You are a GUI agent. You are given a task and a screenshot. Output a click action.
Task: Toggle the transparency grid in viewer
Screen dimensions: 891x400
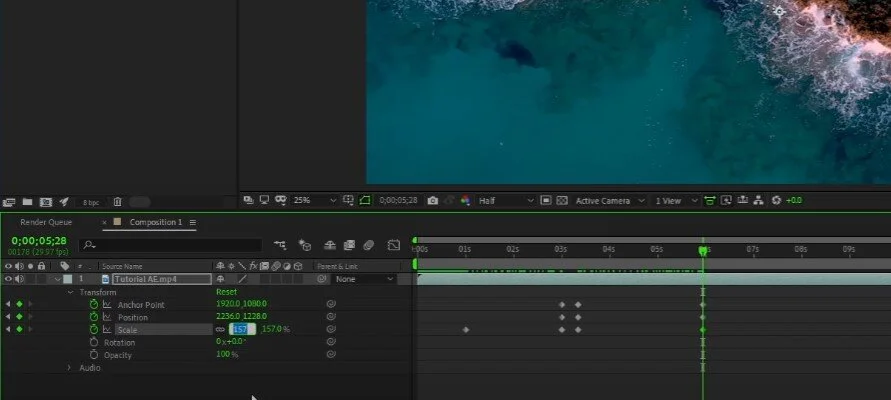coord(561,201)
